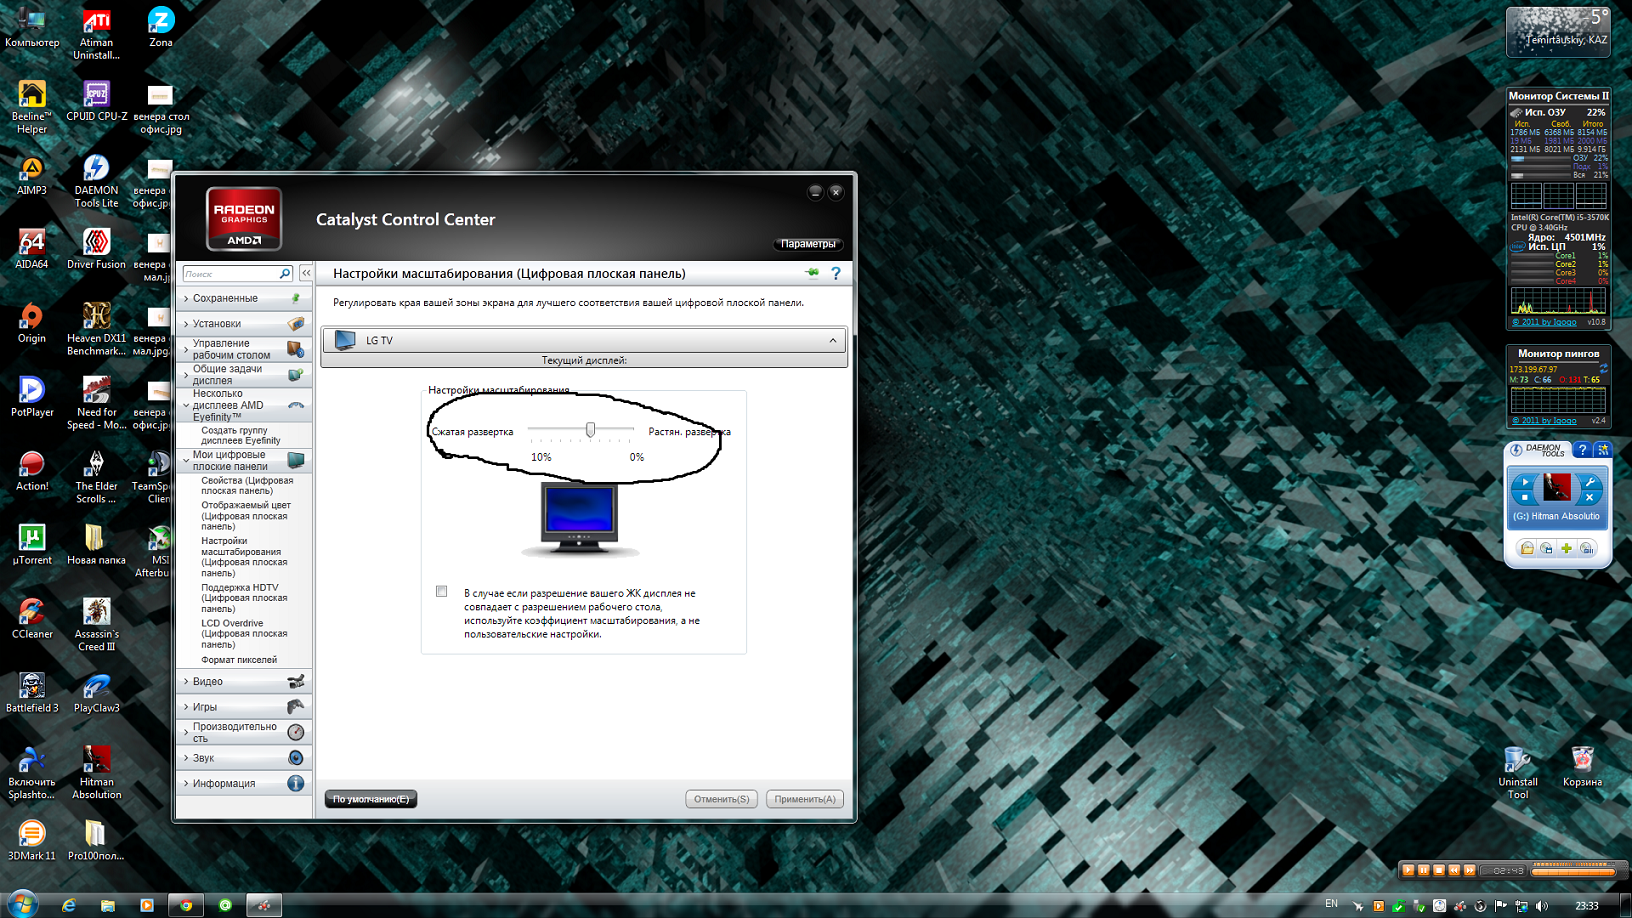Expand the Производительность section

244,732
